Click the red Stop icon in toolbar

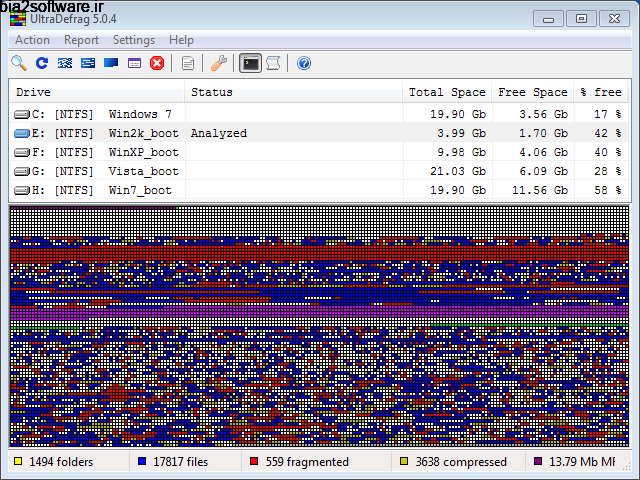(x=157, y=63)
